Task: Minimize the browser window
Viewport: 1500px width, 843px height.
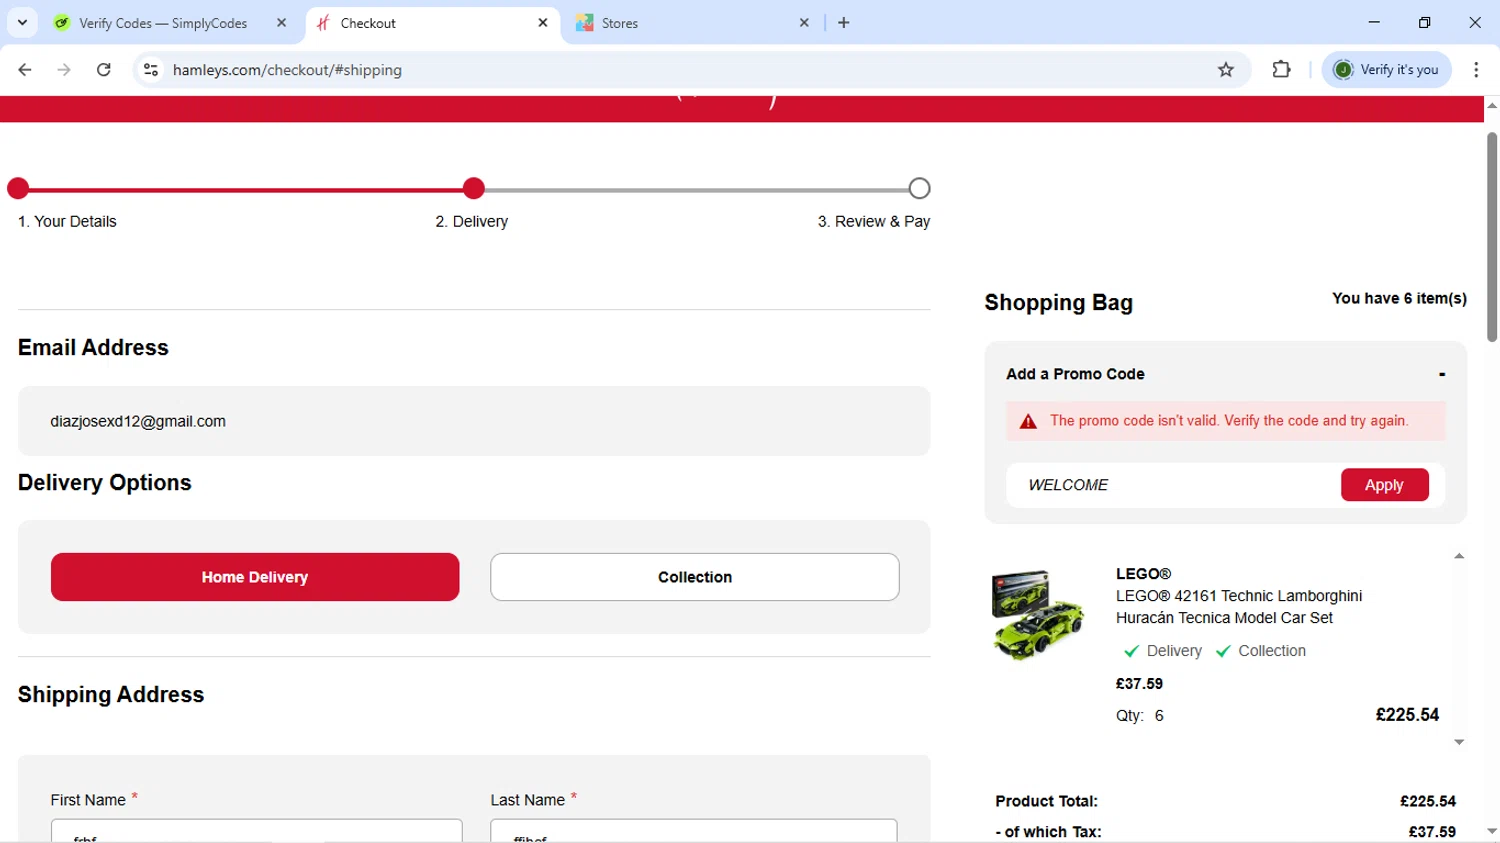Action: [x=1374, y=22]
